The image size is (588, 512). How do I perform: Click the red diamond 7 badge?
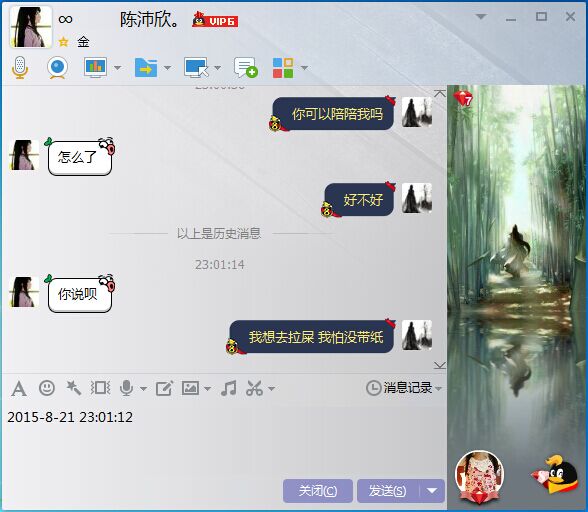point(463,98)
